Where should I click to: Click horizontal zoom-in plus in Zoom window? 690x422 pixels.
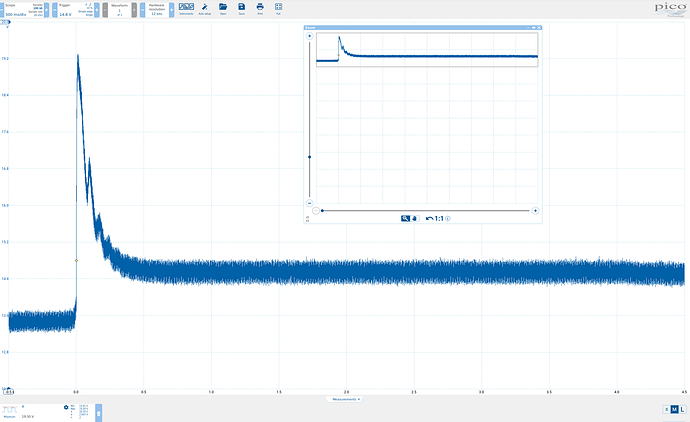(535, 211)
